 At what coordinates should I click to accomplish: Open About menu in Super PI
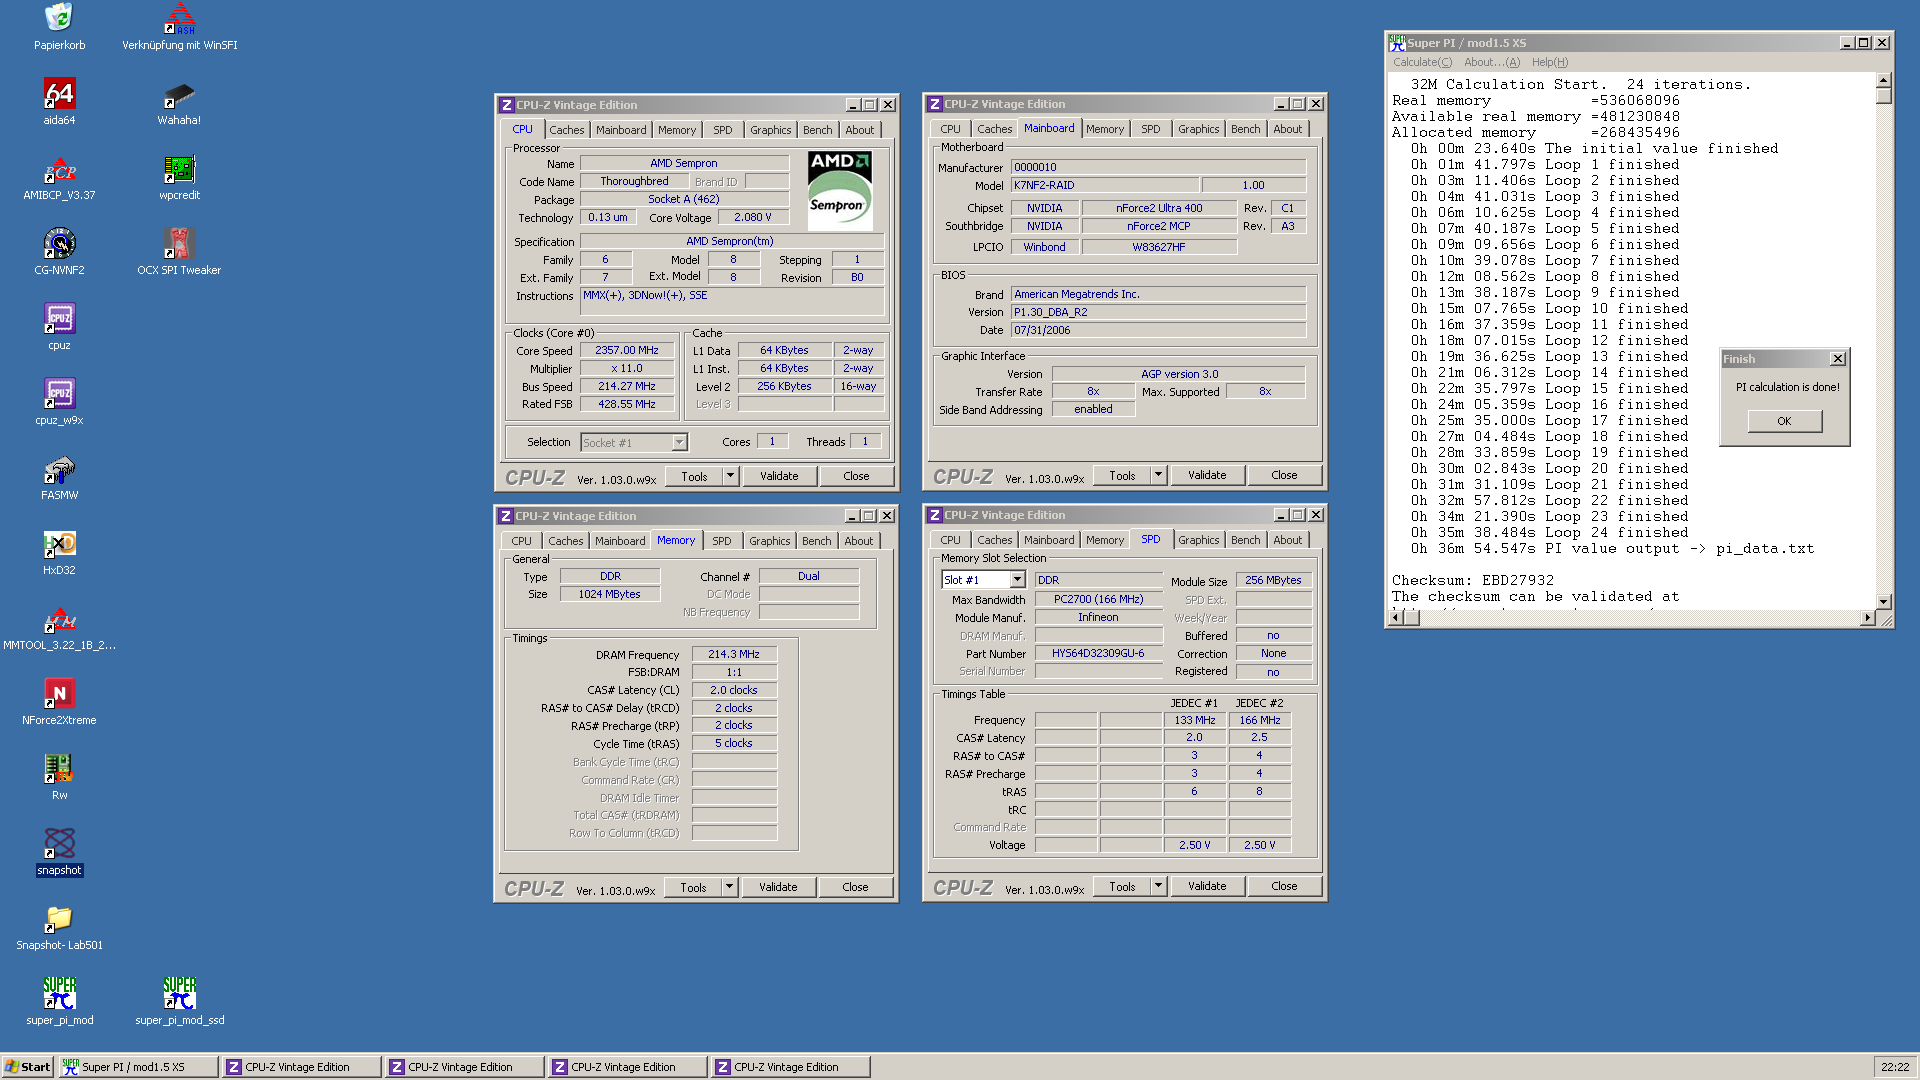1491,62
